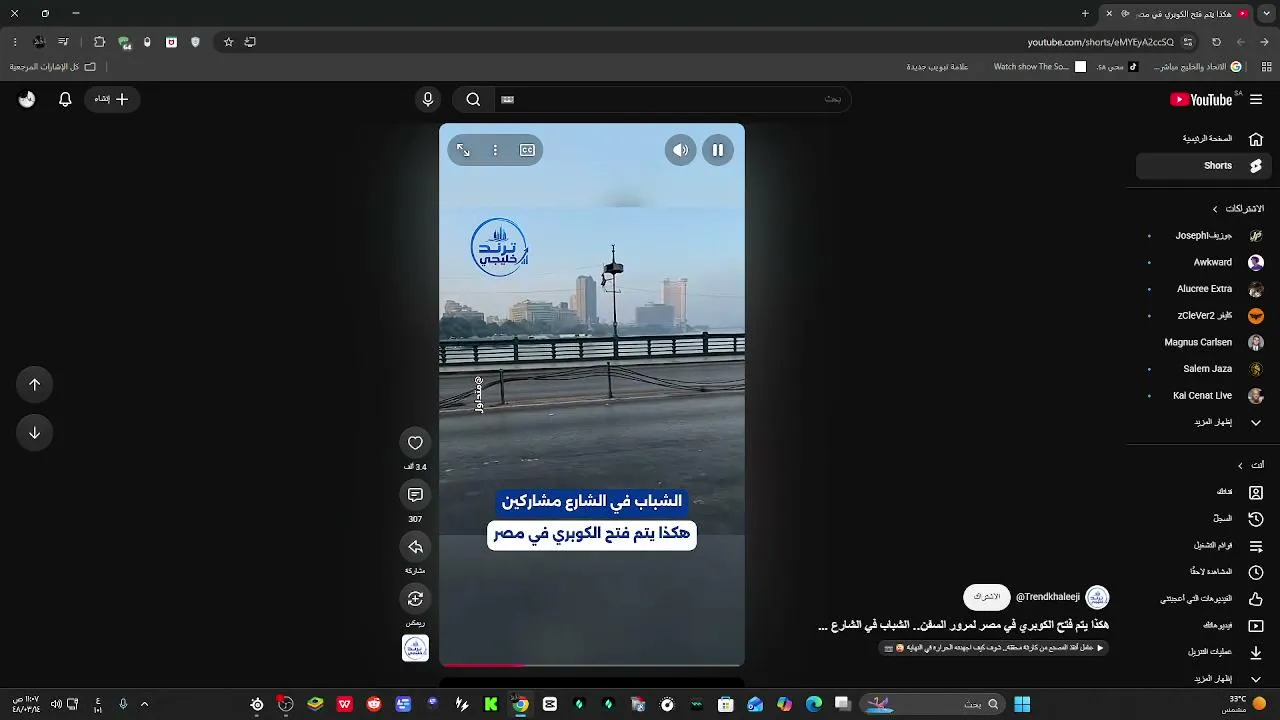Open Downloads in the sidebar
1280x720 pixels.
[1204, 652]
